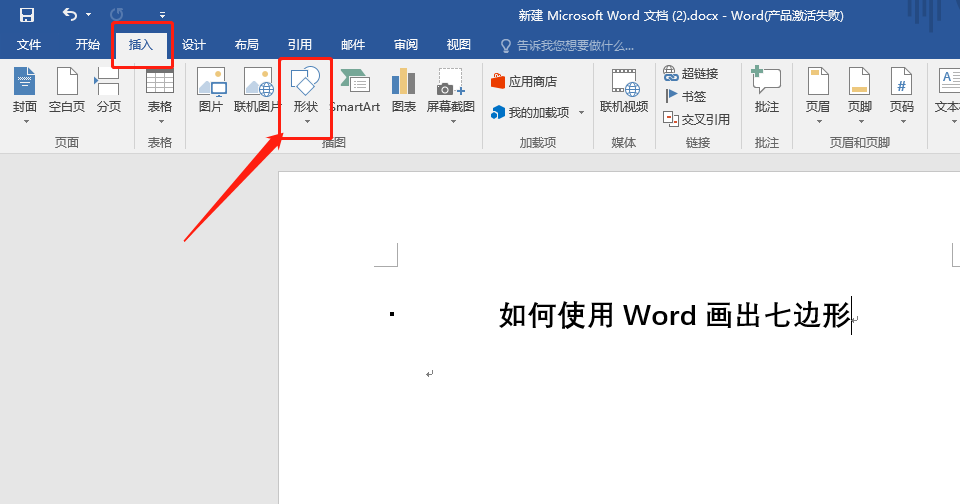
Task: Insert a picture with 图片 icon
Action: coord(211,91)
